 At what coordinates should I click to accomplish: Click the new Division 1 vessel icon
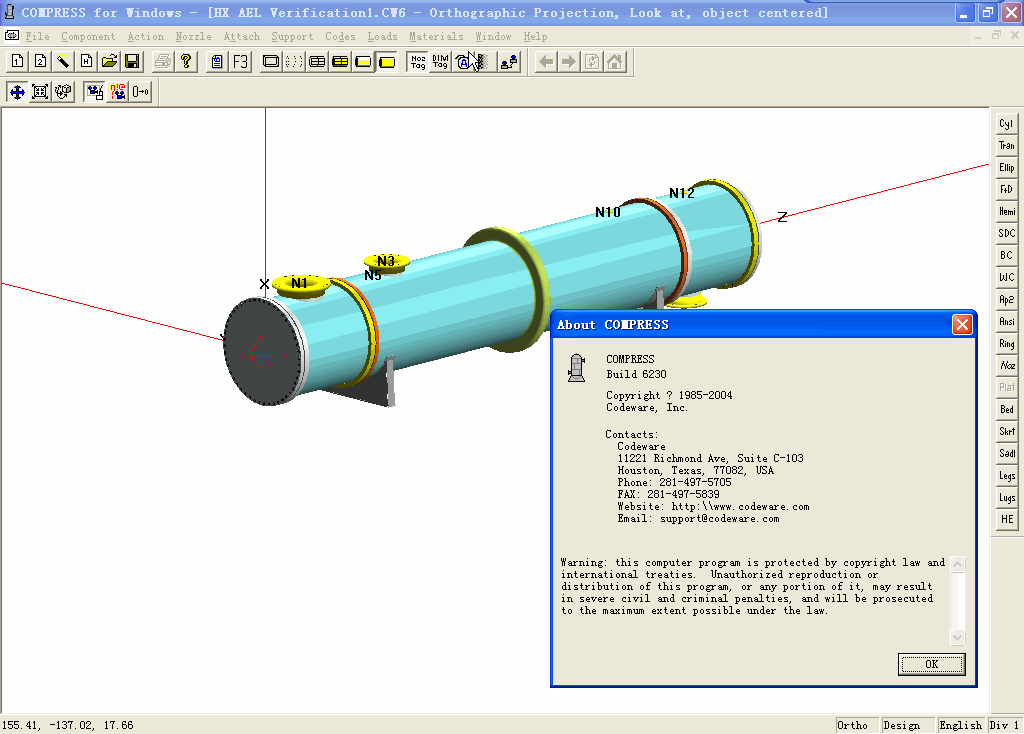click(x=18, y=61)
